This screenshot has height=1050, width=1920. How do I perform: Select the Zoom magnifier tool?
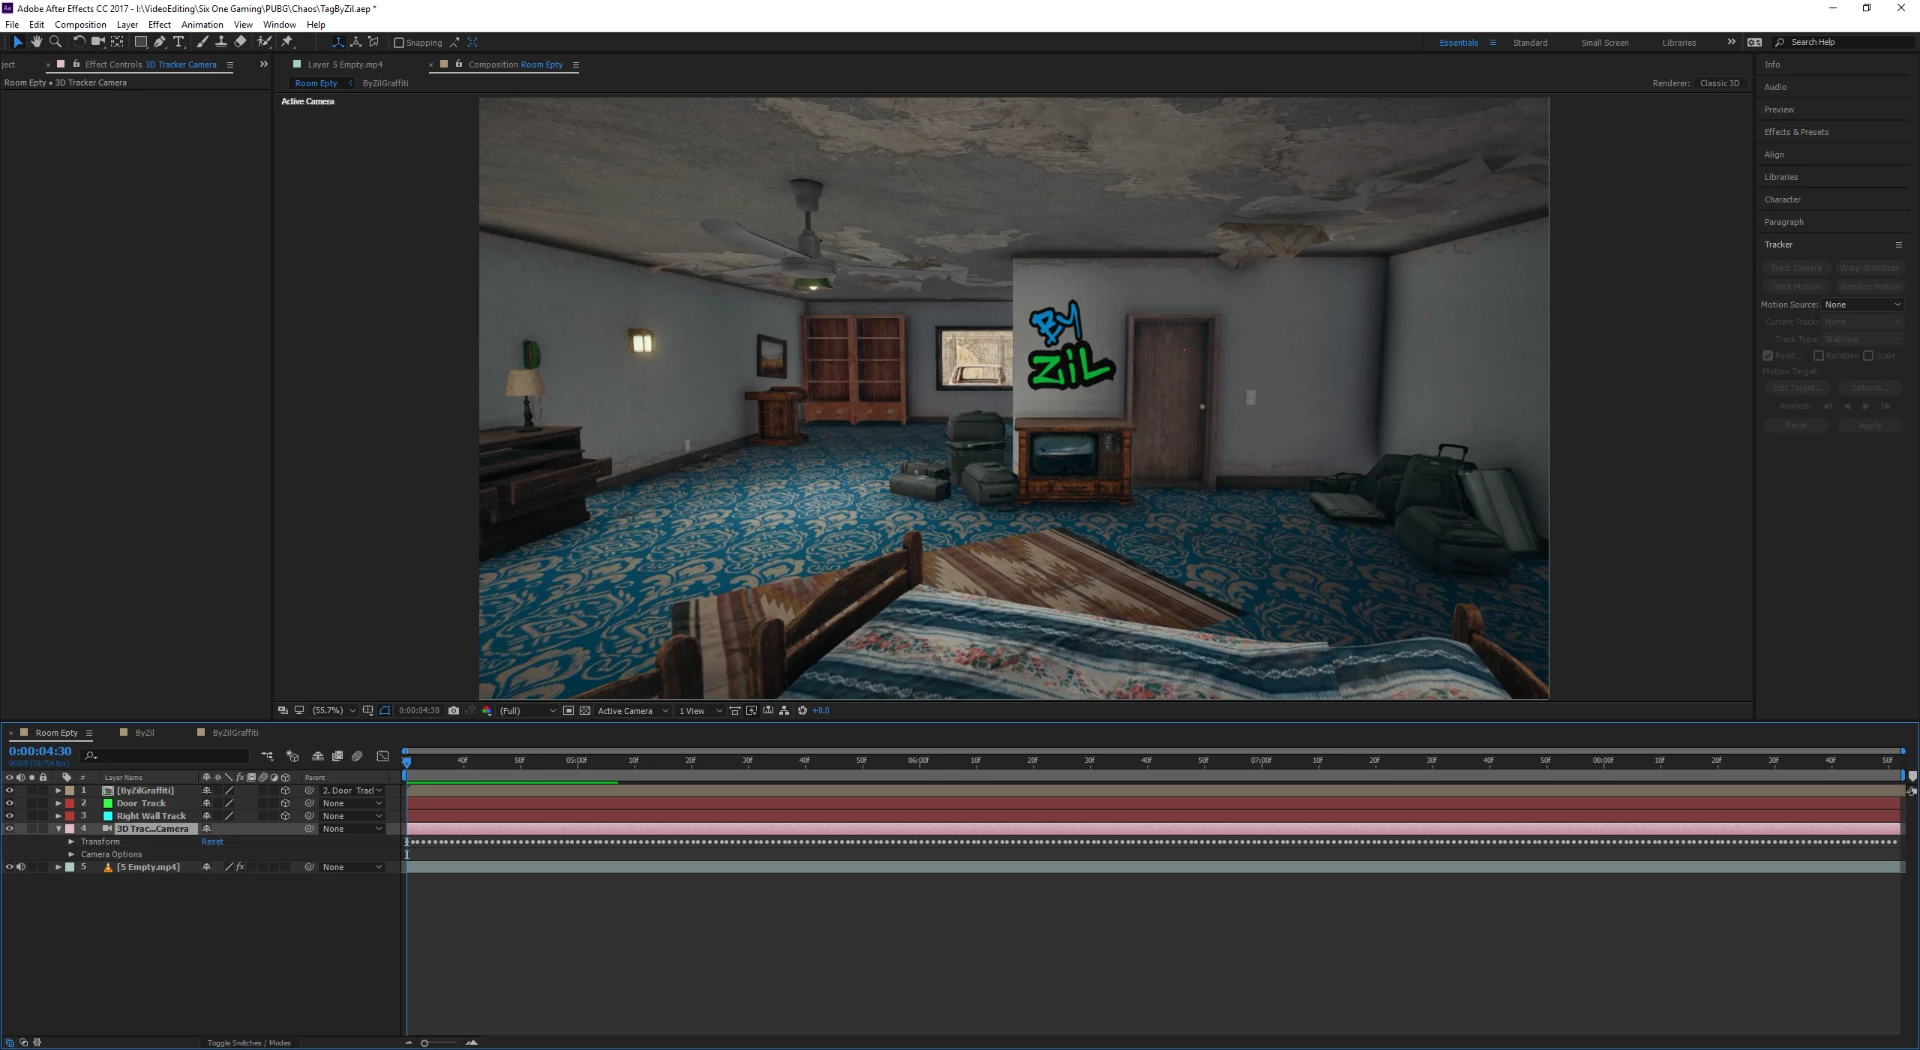pos(55,42)
